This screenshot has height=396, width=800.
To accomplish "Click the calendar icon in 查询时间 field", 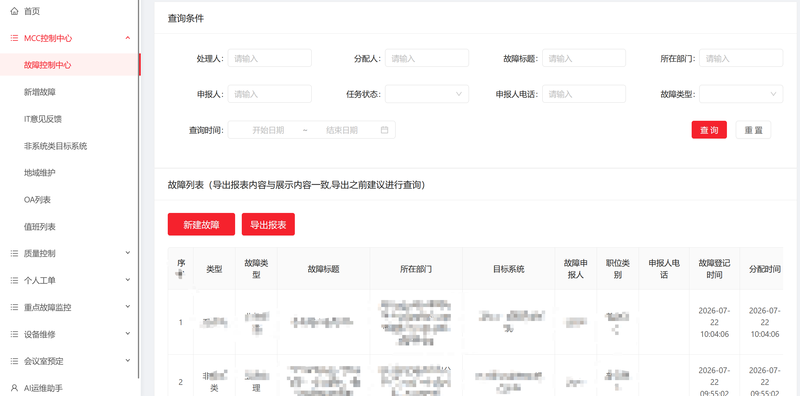I will [384, 130].
